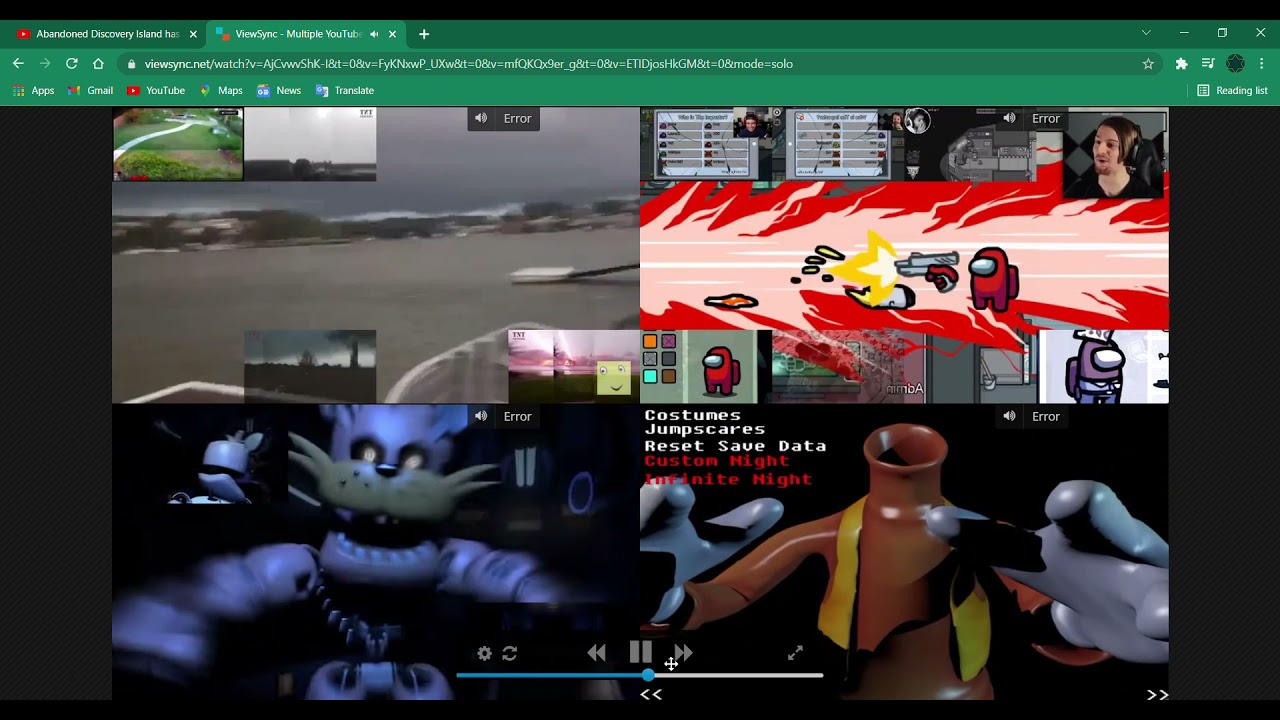This screenshot has height=720, width=1280.
Task: Toggle sound on the Among Us video
Action: [1009, 118]
